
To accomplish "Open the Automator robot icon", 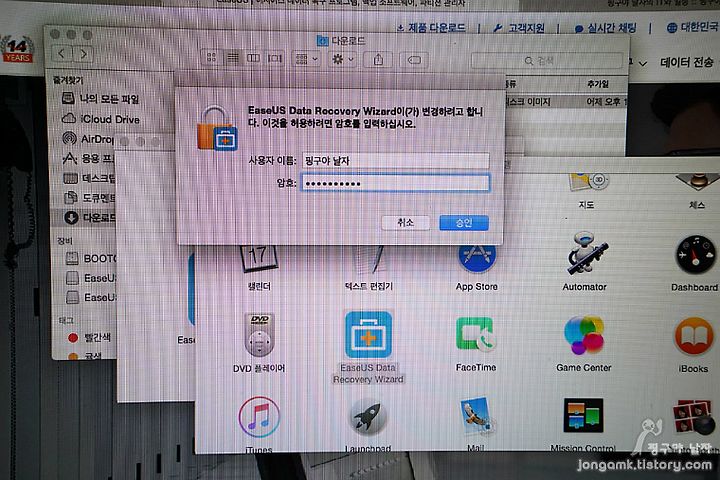I will tap(585, 254).
